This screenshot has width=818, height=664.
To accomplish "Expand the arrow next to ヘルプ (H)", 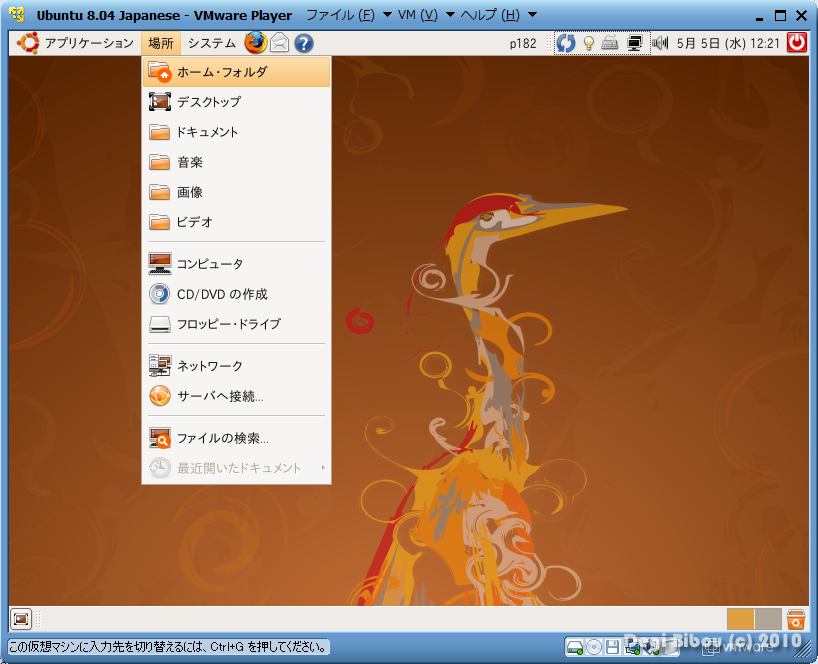I will point(532,15).
